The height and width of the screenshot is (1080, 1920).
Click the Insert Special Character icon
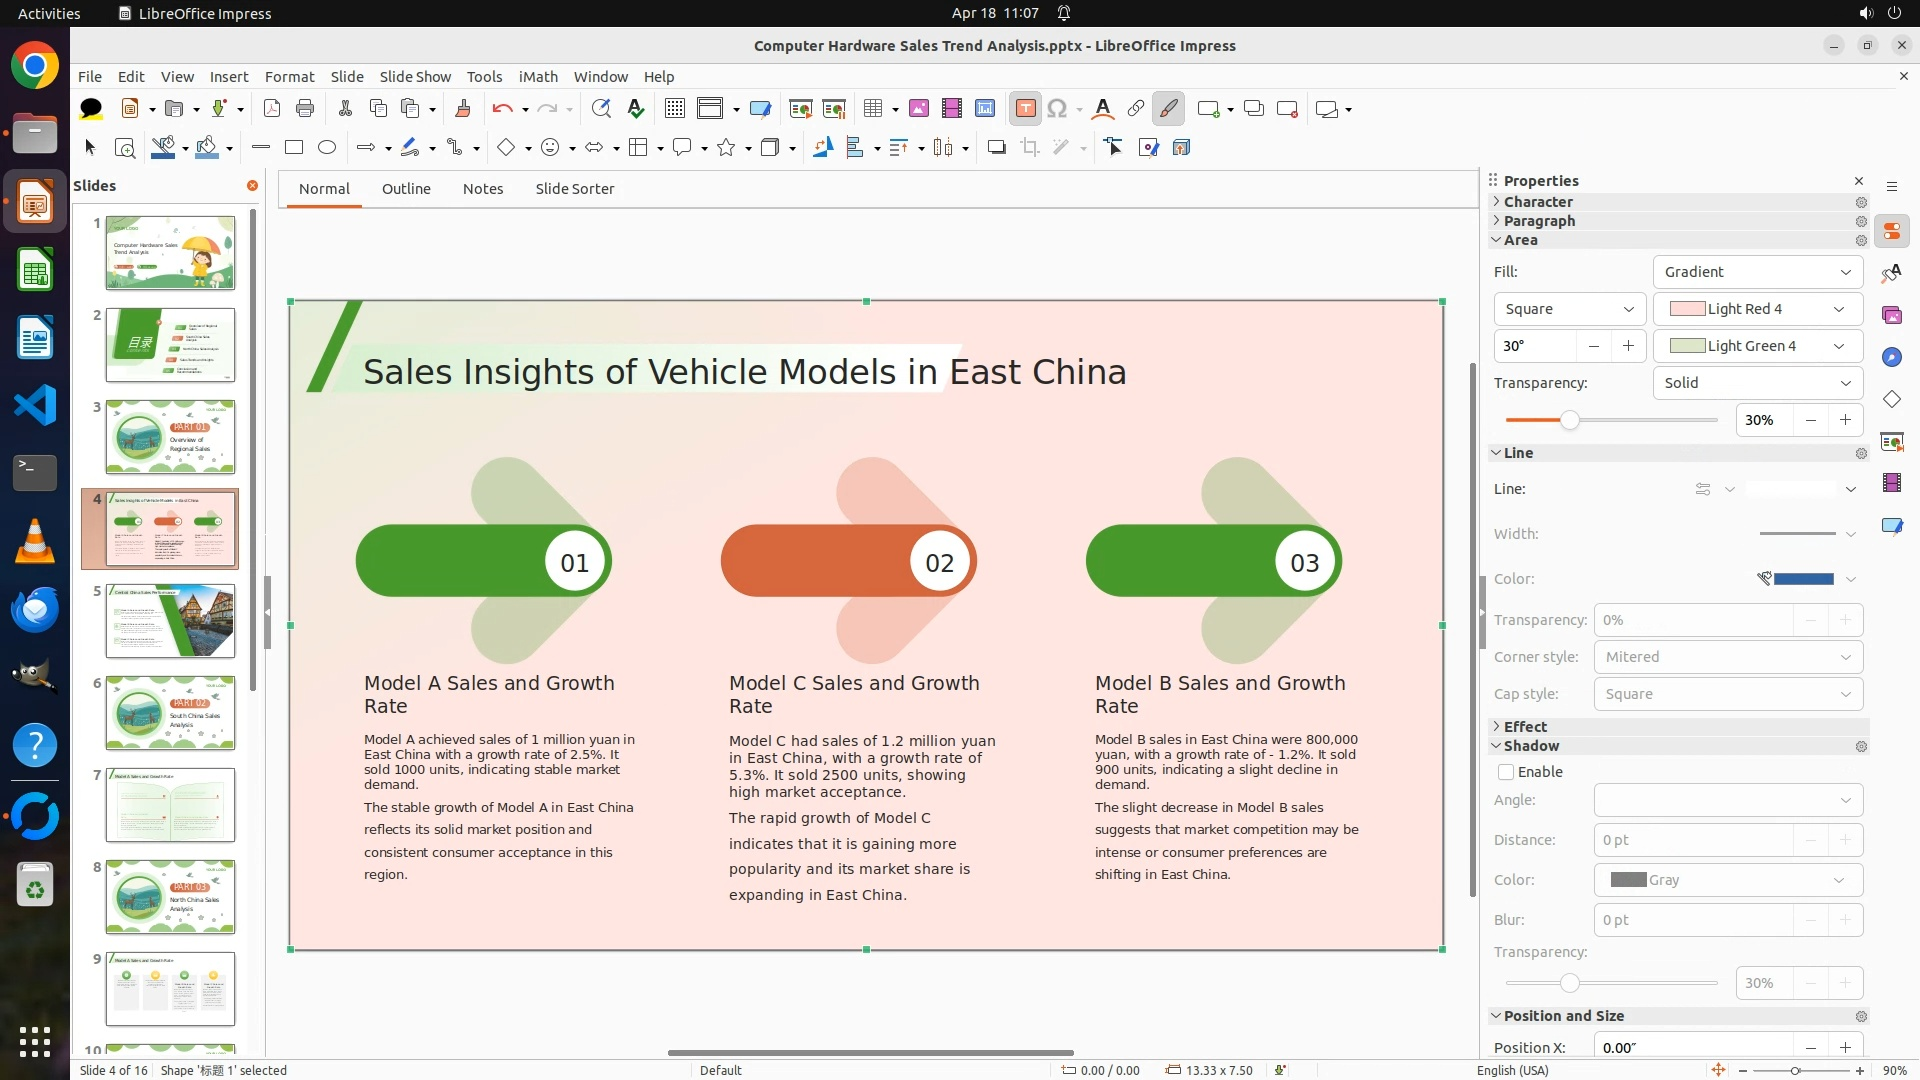click(1057, 109)
